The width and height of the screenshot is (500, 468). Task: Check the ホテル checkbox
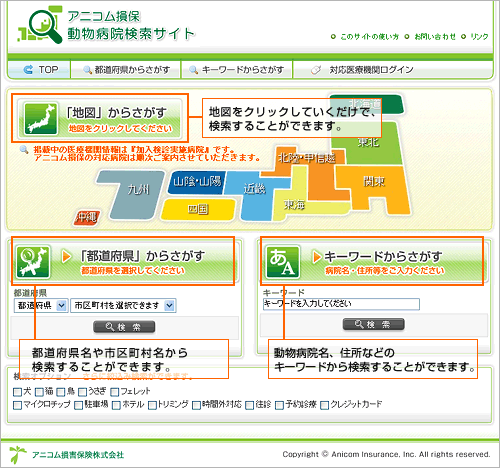tap(116, 405)
